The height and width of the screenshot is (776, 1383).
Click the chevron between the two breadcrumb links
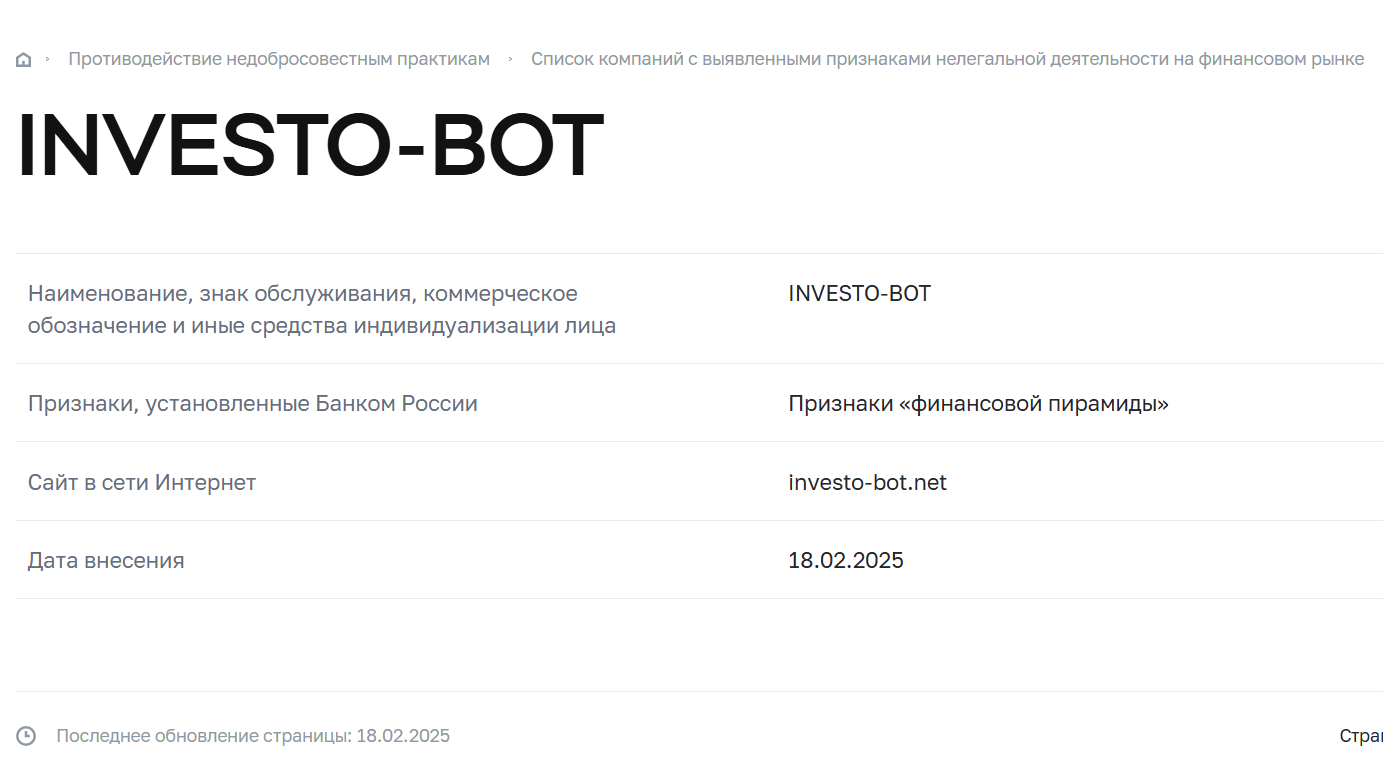pos(510,60)
